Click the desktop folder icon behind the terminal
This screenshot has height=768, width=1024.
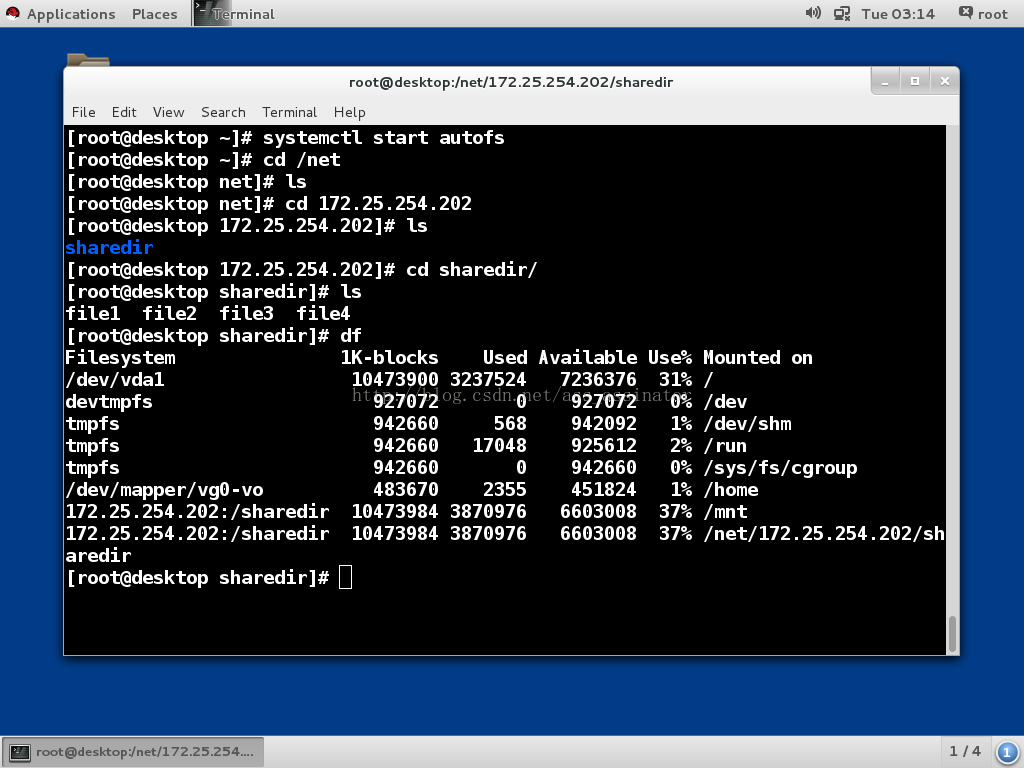pyautogui.click(x=88, y=60)
